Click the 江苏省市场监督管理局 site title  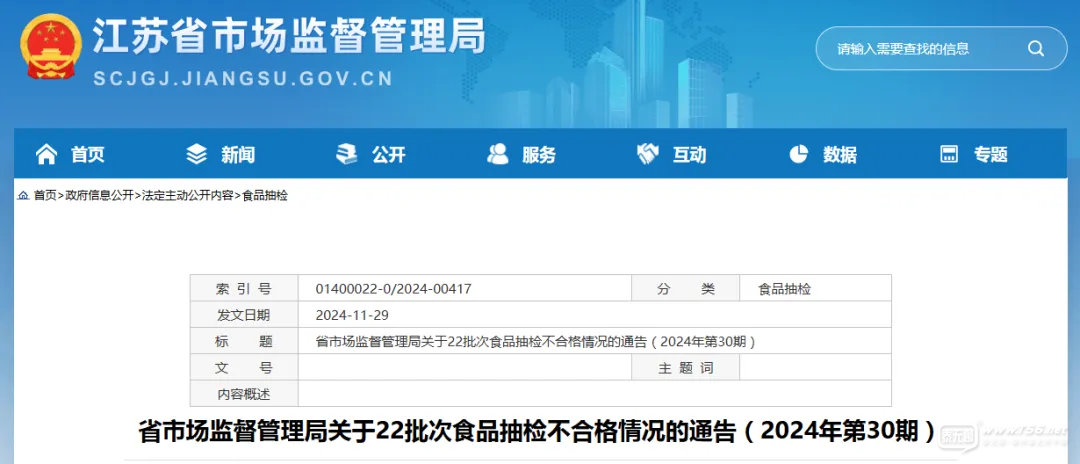289,37
